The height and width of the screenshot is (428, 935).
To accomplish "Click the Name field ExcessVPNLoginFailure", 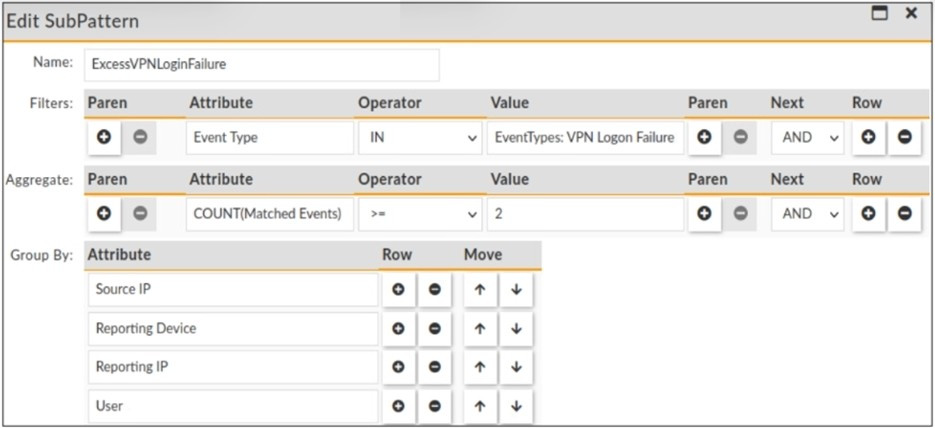I will [262, 64].
